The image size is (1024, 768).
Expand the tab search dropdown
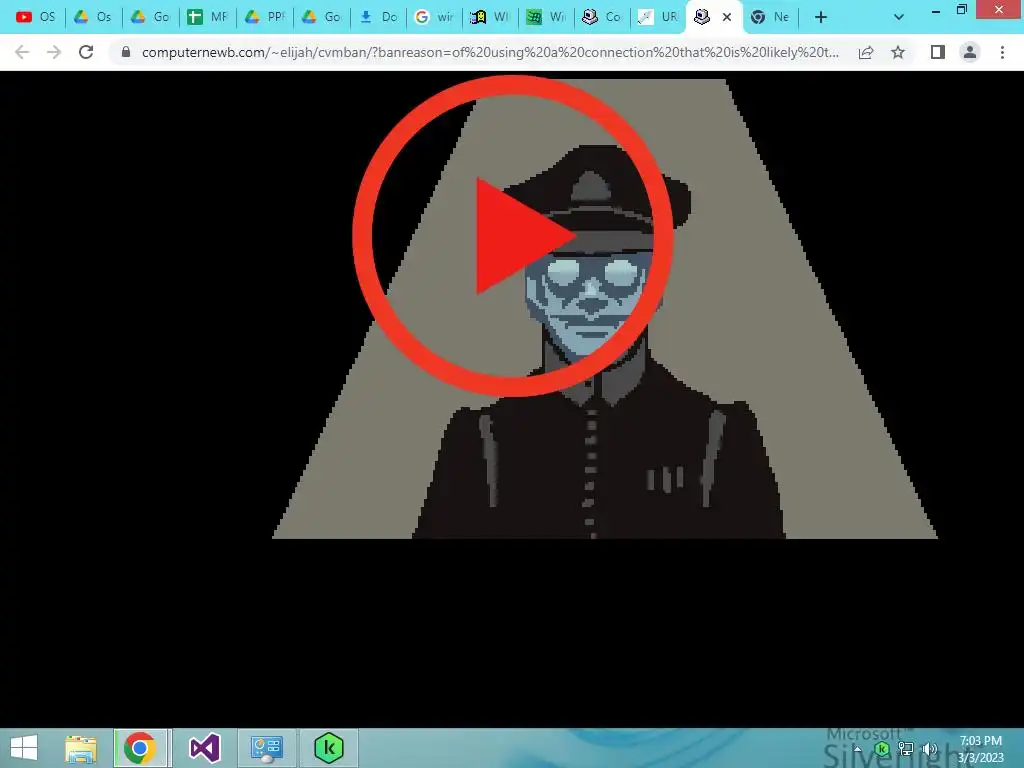click(x=899, y=18)
